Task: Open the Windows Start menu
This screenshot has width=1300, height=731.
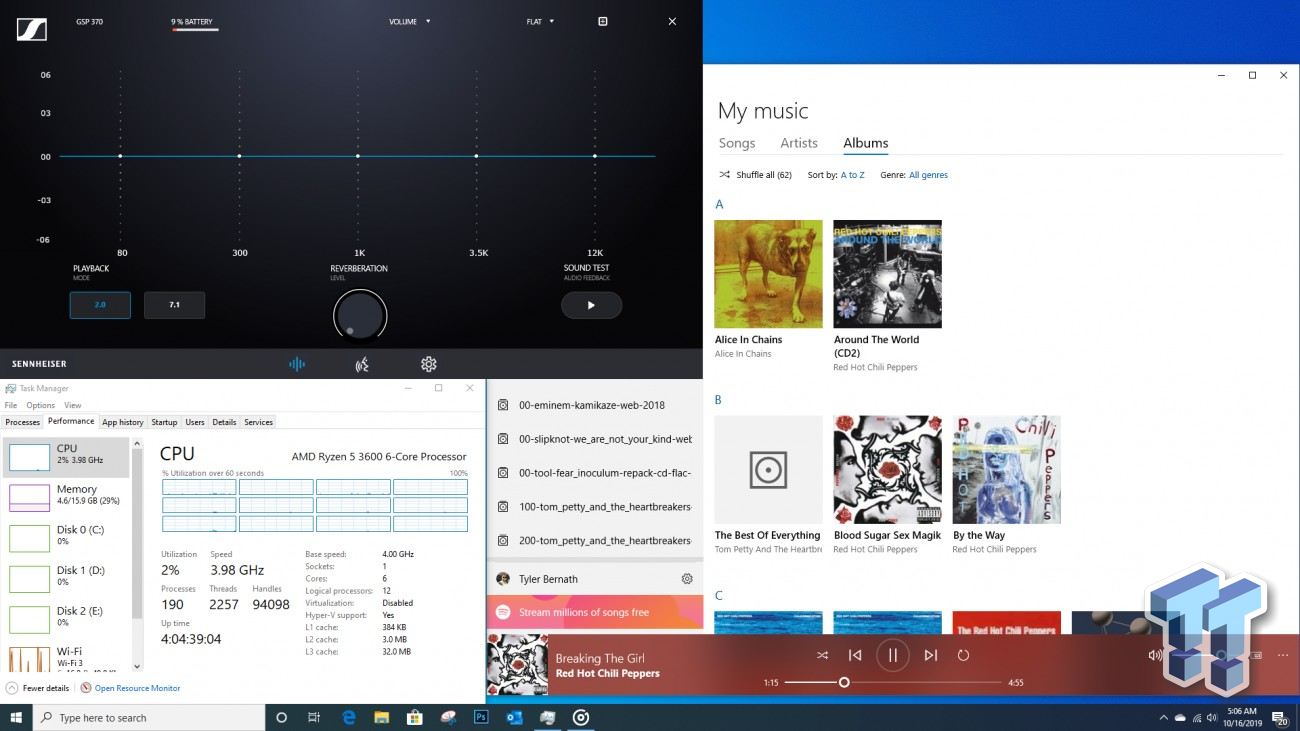Action: click(x=16, y=717)
